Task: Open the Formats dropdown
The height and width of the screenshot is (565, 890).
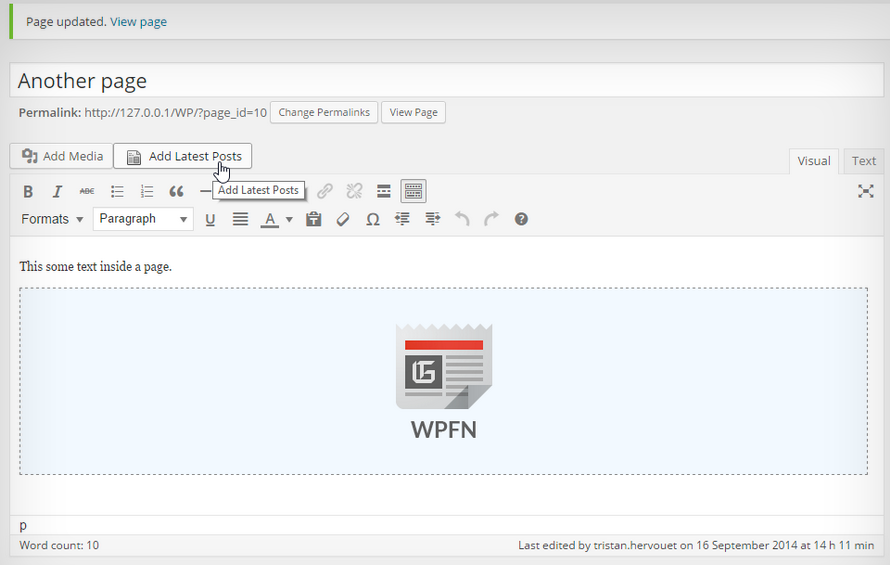Action: (52, 219)
